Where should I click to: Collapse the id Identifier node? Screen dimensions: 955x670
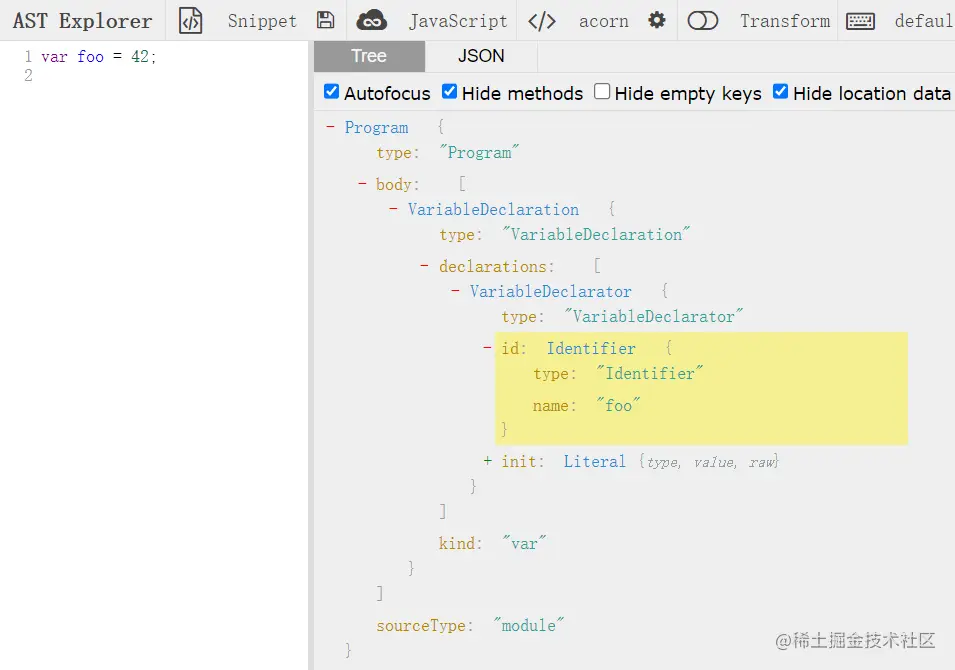click(487, 348)
